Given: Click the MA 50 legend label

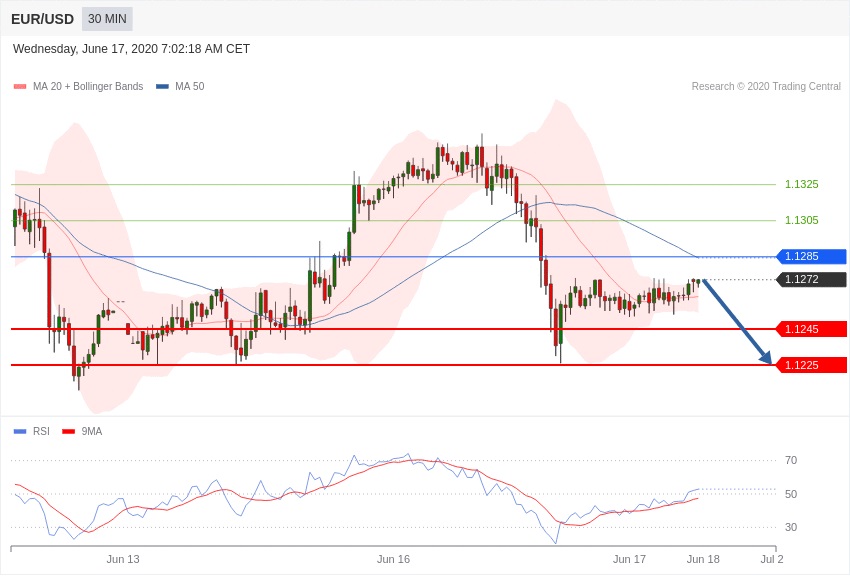Looking at the screenshot, I should point(190,87).
